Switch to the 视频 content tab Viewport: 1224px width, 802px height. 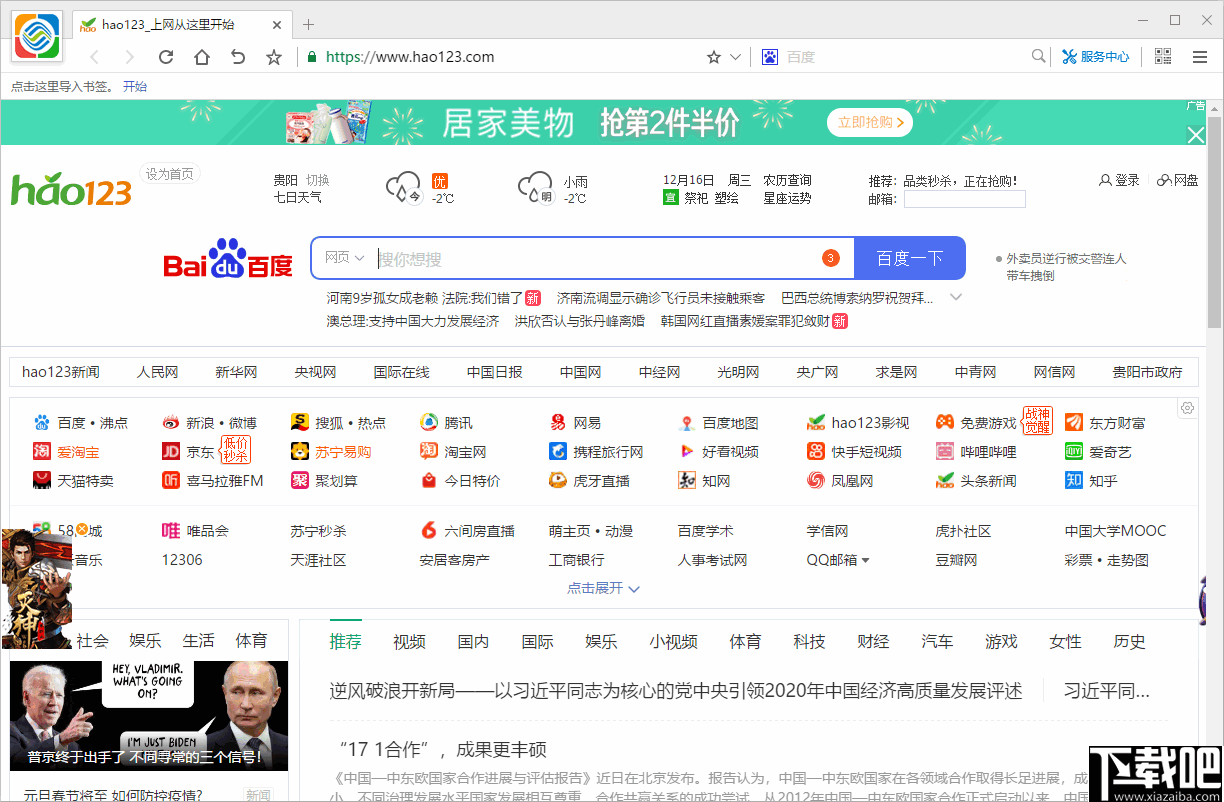pos(409,641)
